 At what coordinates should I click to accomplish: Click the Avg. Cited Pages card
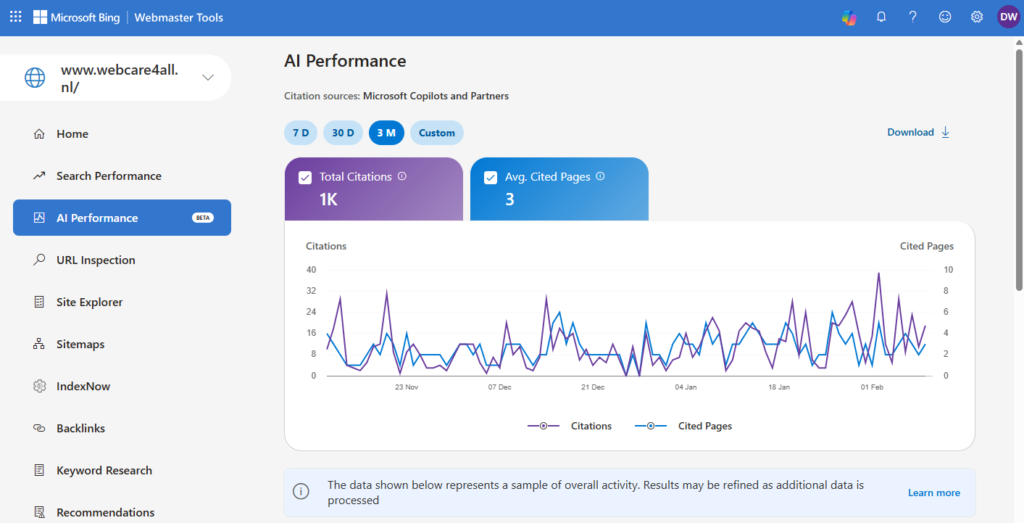coord(559,189)
